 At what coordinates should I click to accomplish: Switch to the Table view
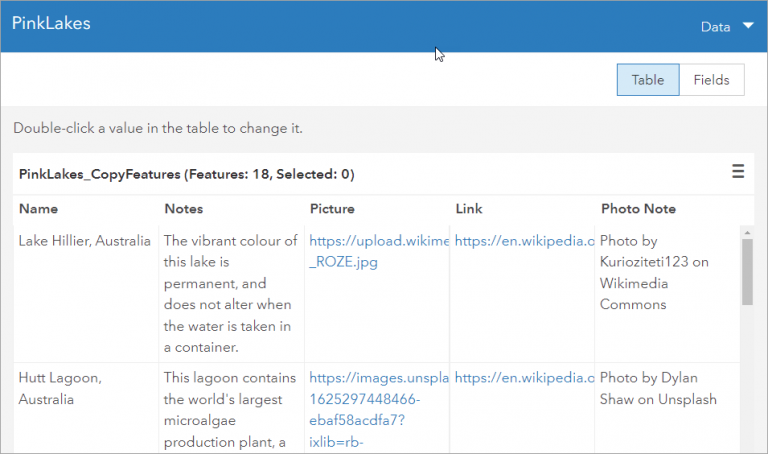pos(648,80)
